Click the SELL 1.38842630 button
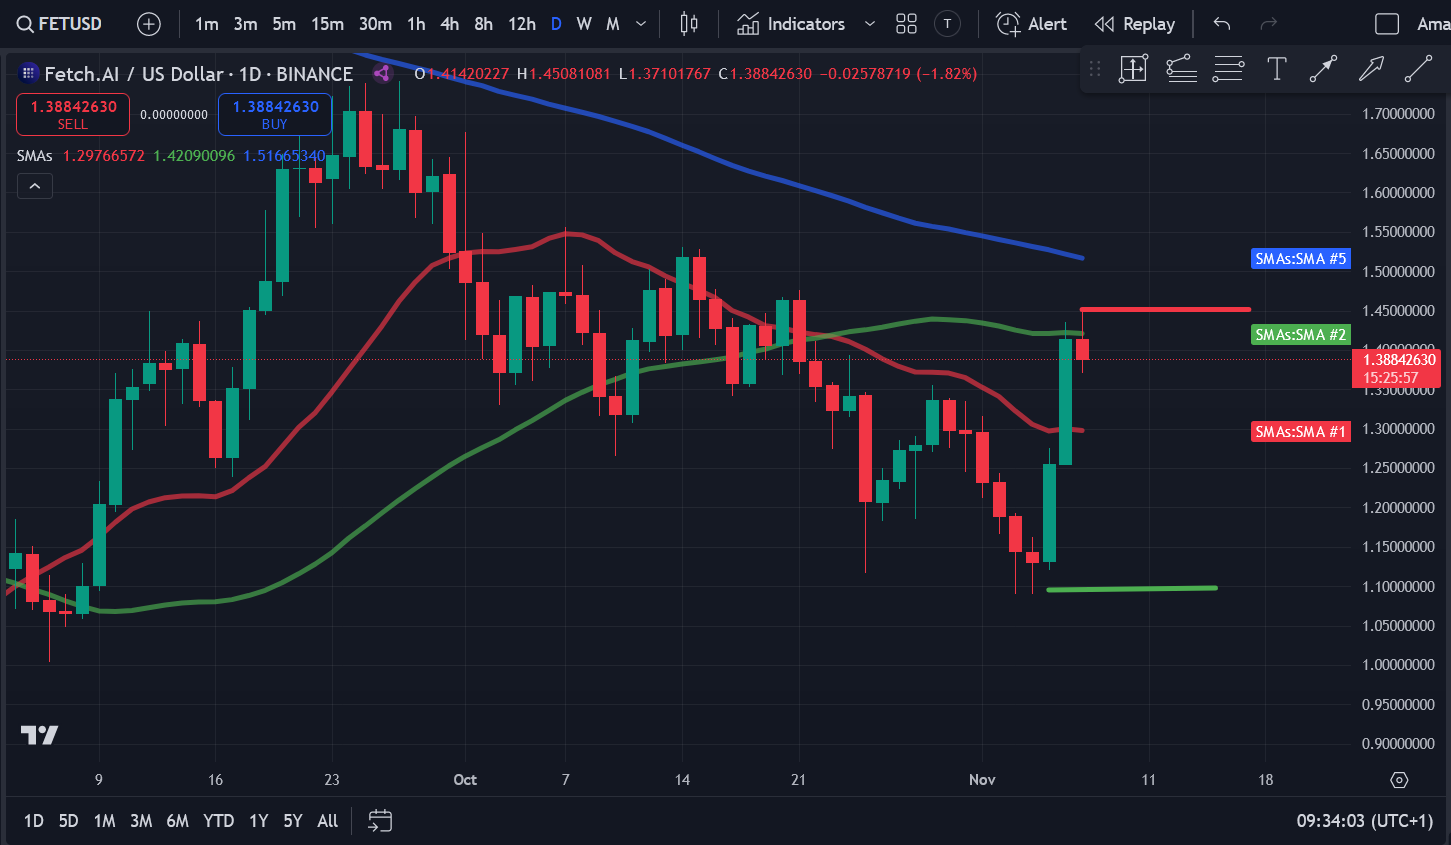Image resolution: width=1451 pixels, height=845 pixels. (x=73, y=114)
